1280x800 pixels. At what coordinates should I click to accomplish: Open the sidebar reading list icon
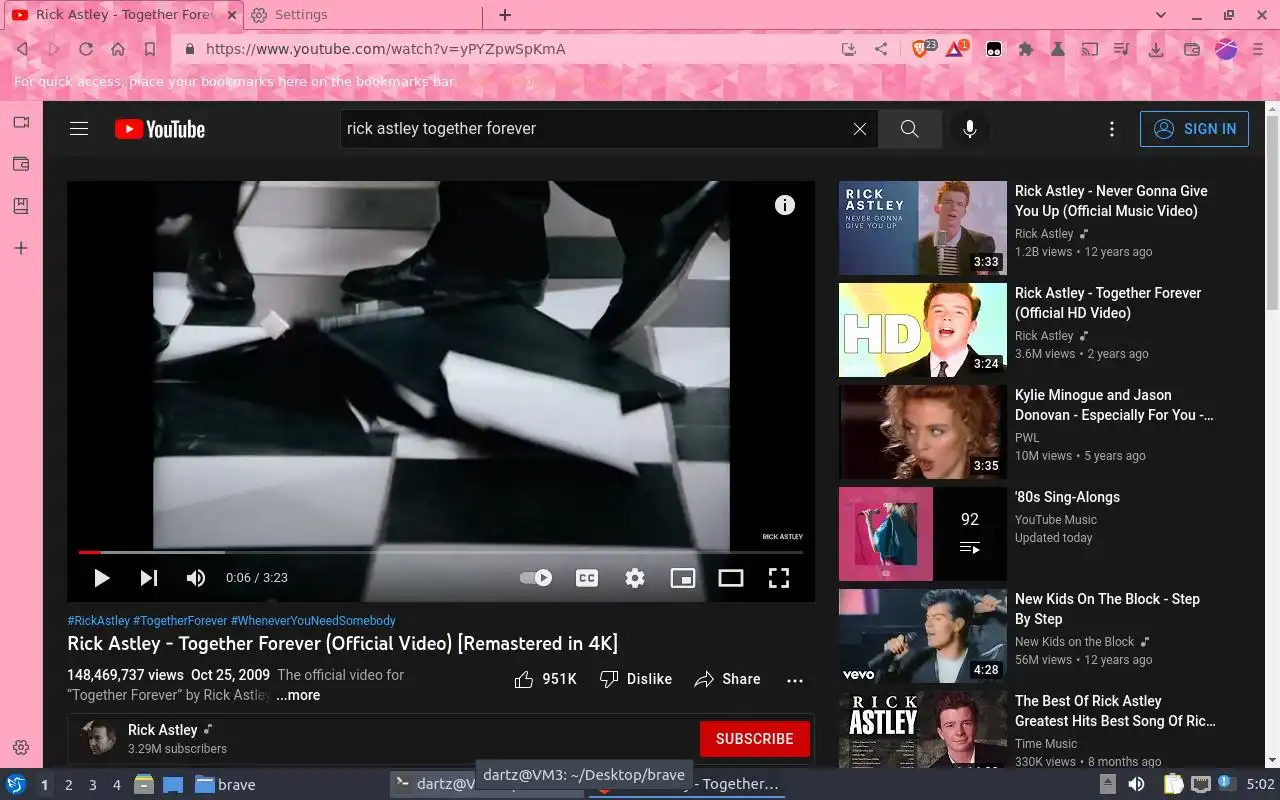tap(21, 206)
